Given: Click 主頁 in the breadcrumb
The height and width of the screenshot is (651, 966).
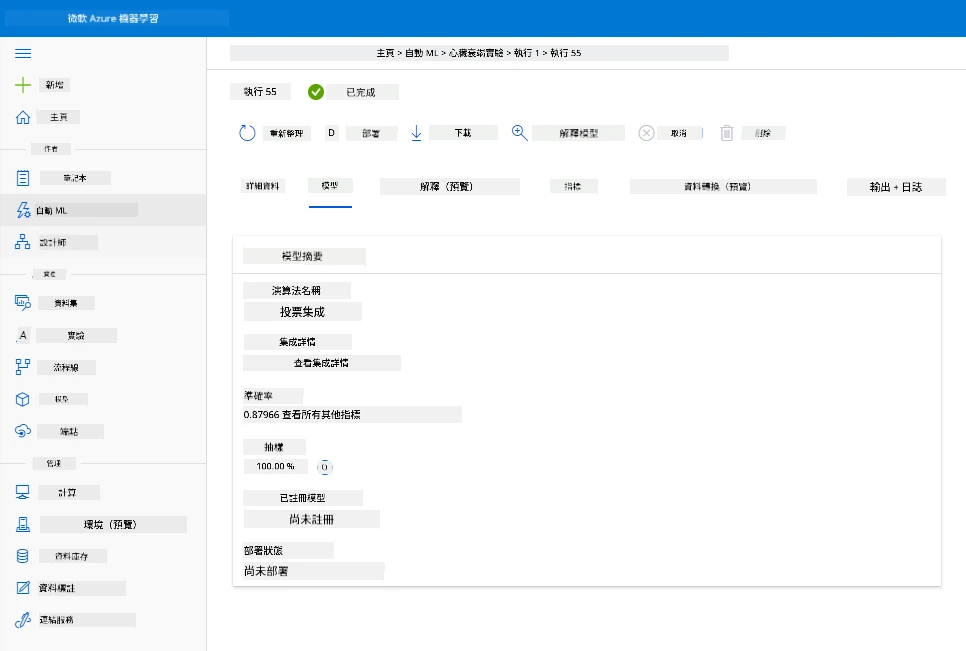Looking at the screenshot, I should [385, 53].
